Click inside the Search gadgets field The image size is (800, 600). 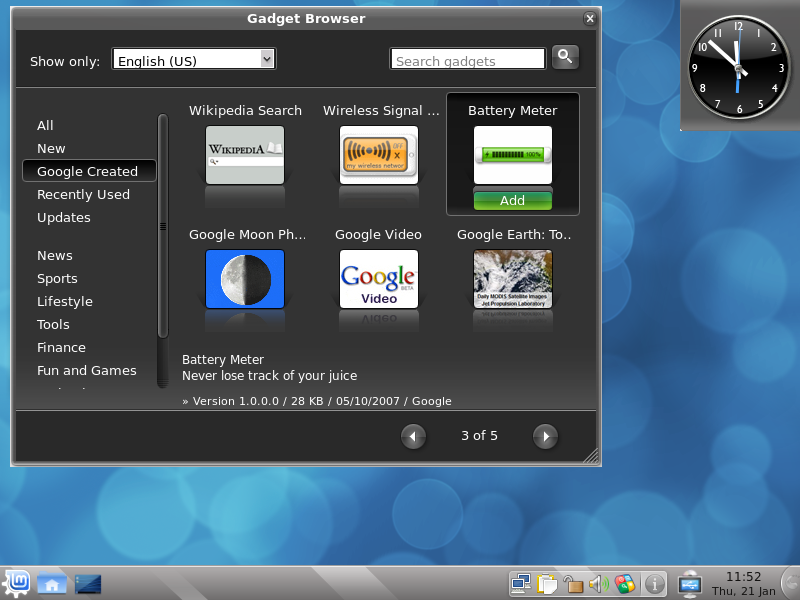[x=466, y=58]
